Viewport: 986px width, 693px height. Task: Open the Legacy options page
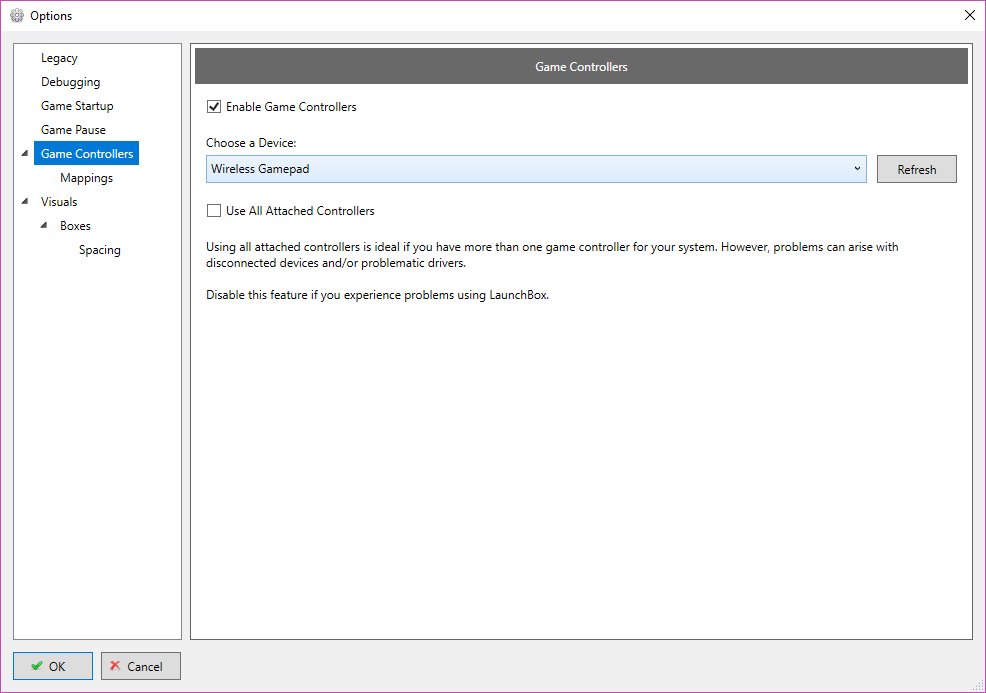point(59,58)
